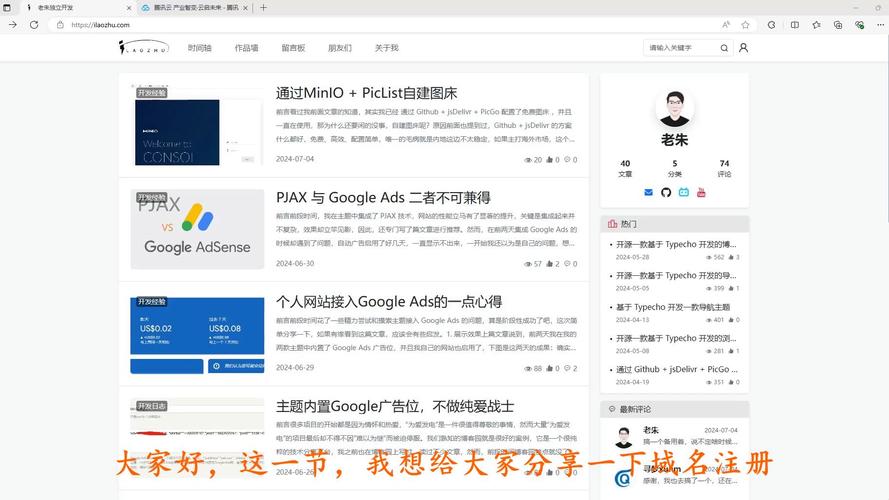Click the 5 分类 stat

675,168
